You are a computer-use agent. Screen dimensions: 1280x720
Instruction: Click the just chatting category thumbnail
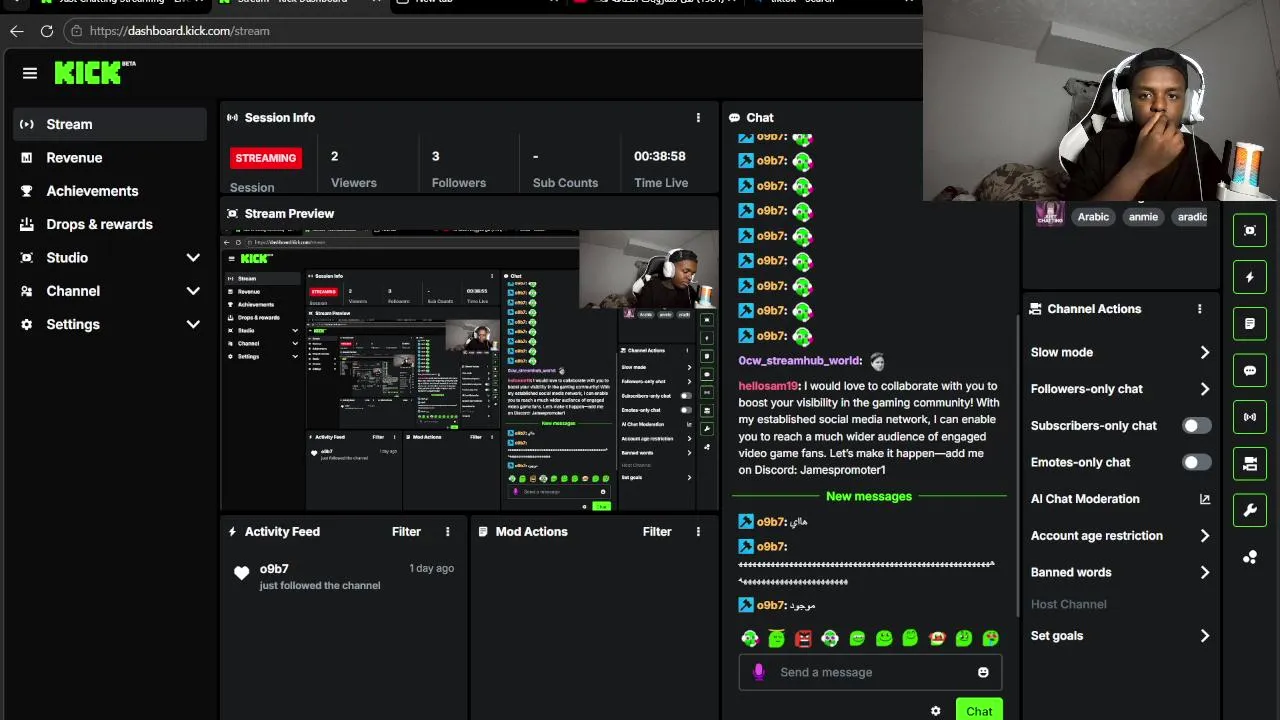point(1050,214)
